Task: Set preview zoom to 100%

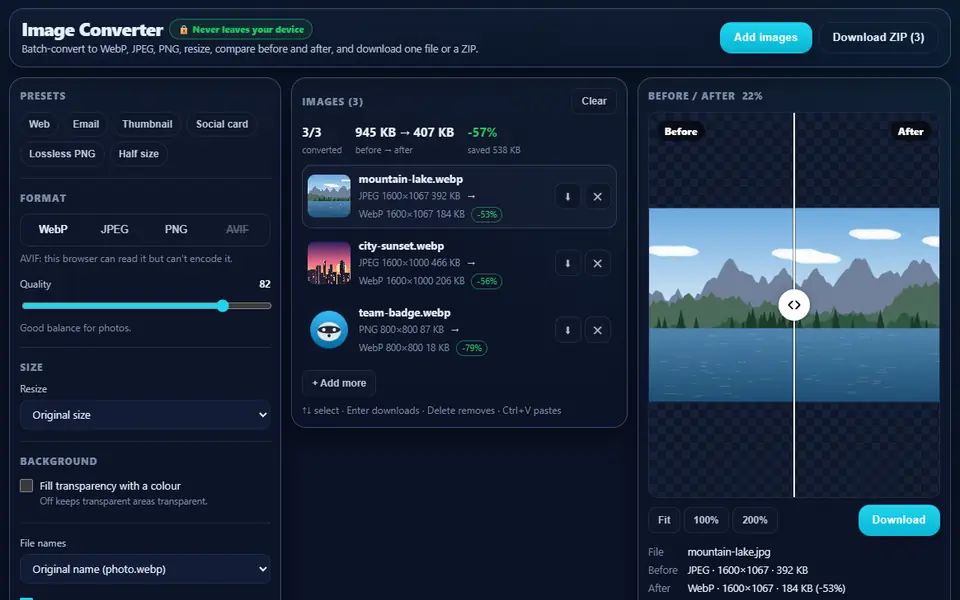Action: pyautogui.click(x=706, y=520)
